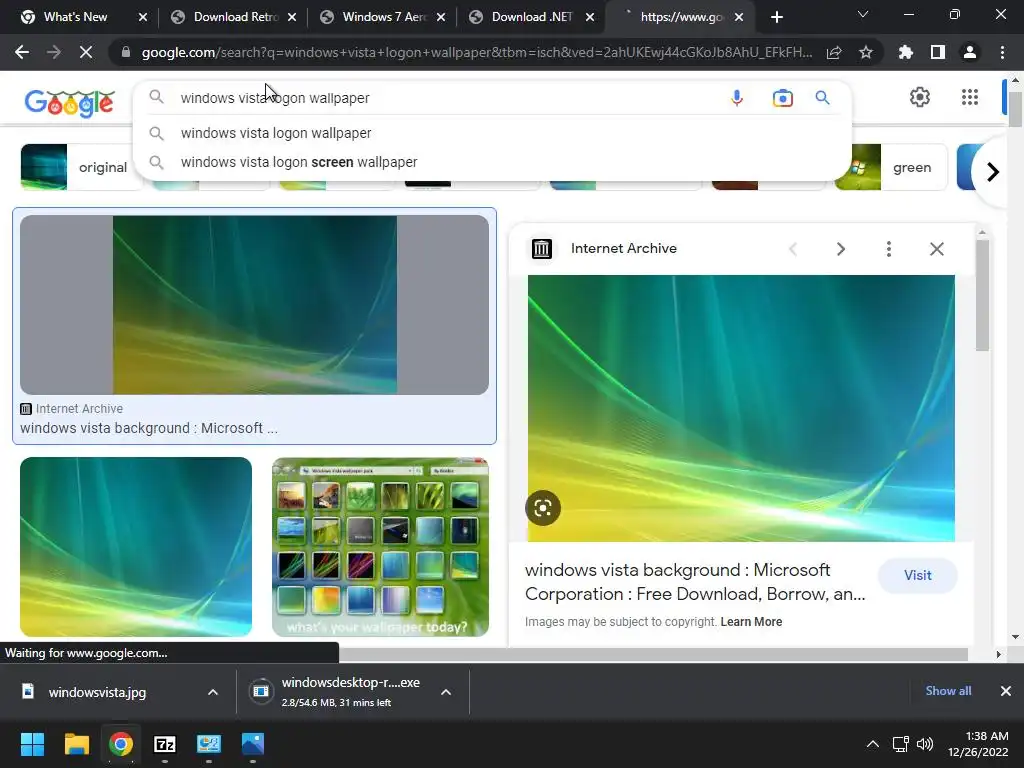Click the taskbar volume icon
The height and width of the screenshot is (768, 1024).
tap(924, 744)
